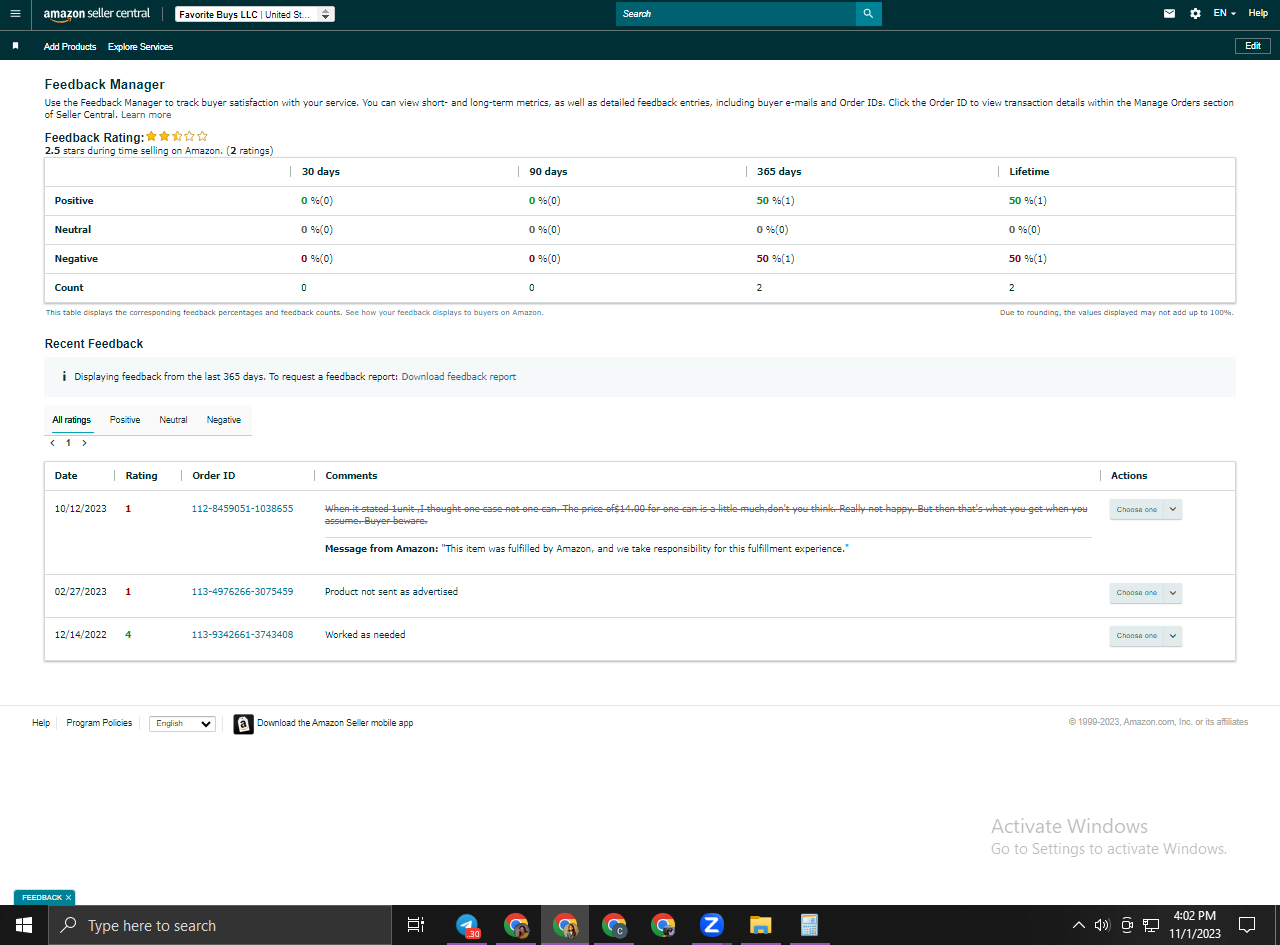This screenshot has width=1280, height=945.
Task: Click Help in the top header
Action: coord(1258,13)
